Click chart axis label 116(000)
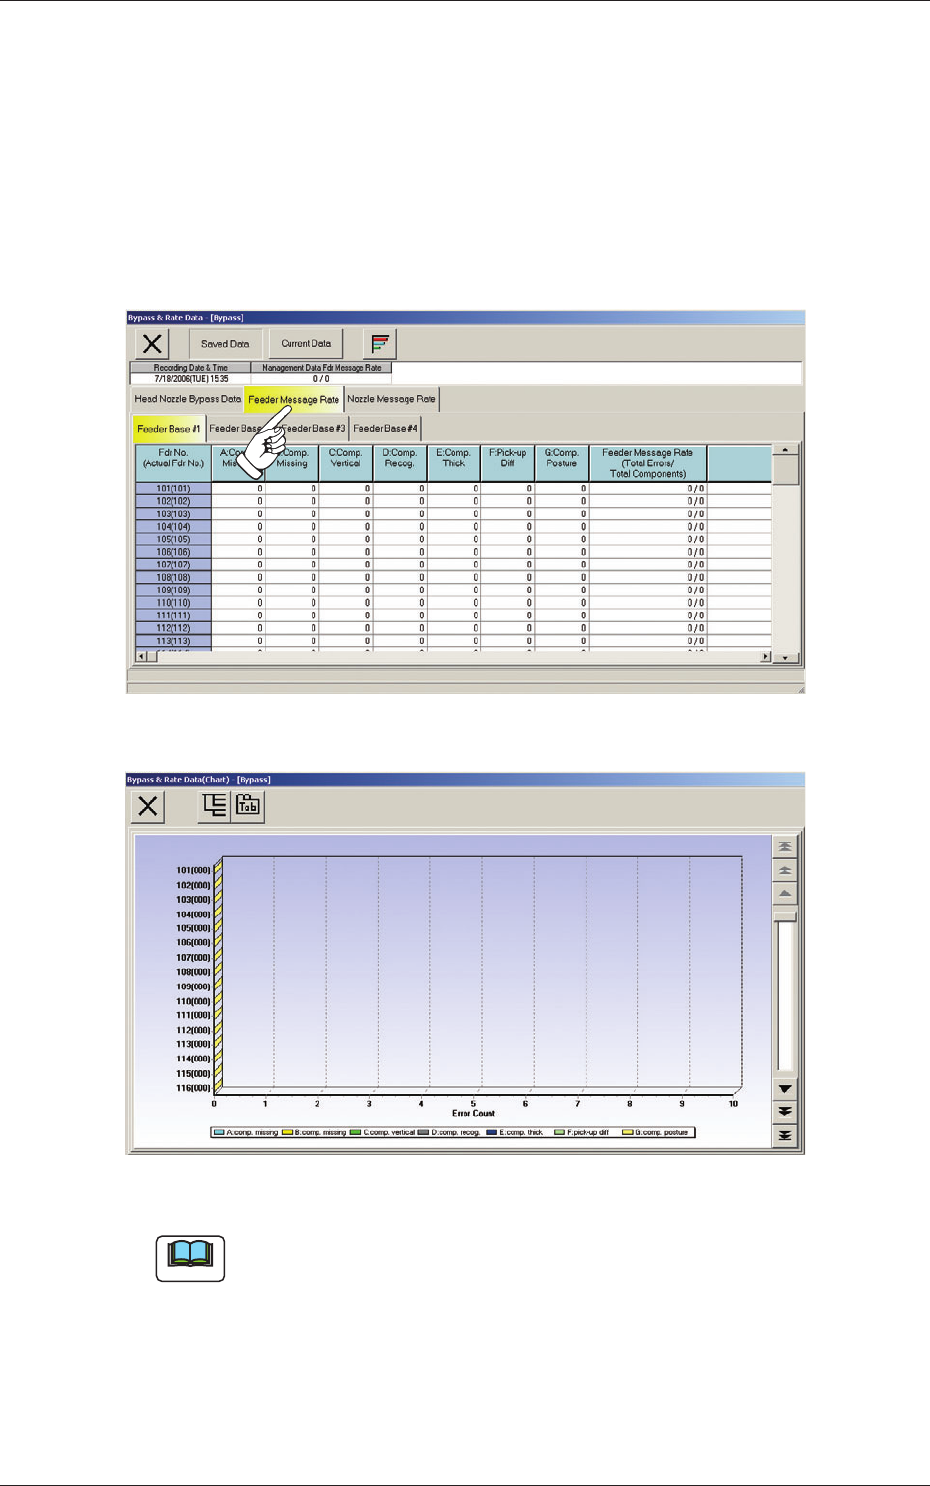This screenshot has width=930, height=1486. click(193, 1088)
